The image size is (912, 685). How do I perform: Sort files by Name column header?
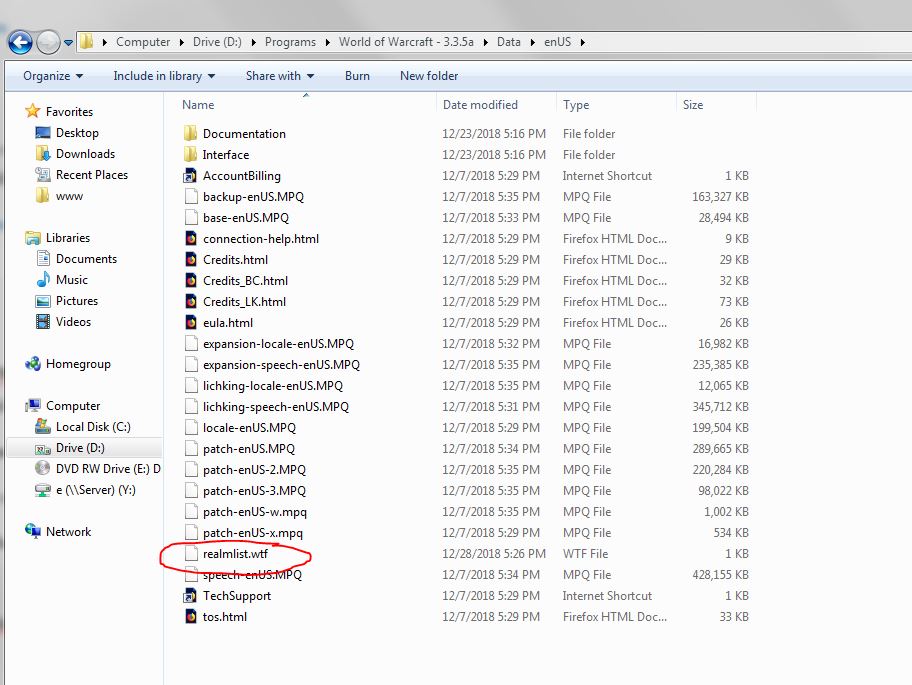[x=198, y=105]
